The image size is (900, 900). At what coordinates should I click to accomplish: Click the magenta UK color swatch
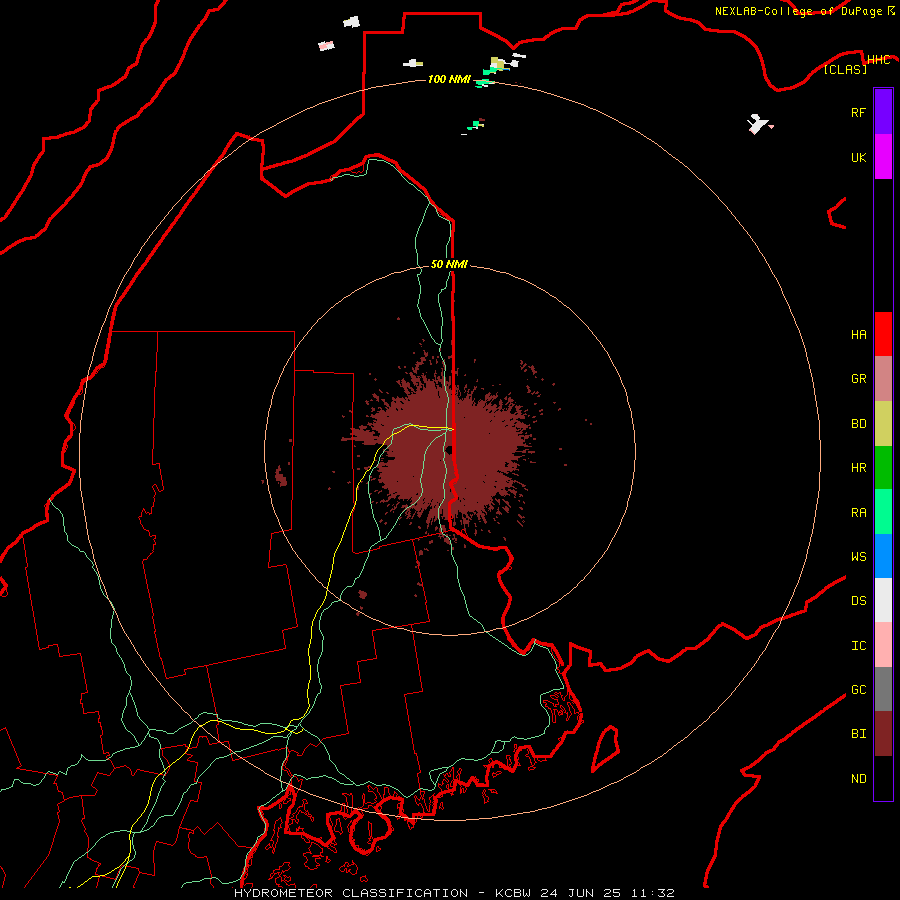(883, 157)
